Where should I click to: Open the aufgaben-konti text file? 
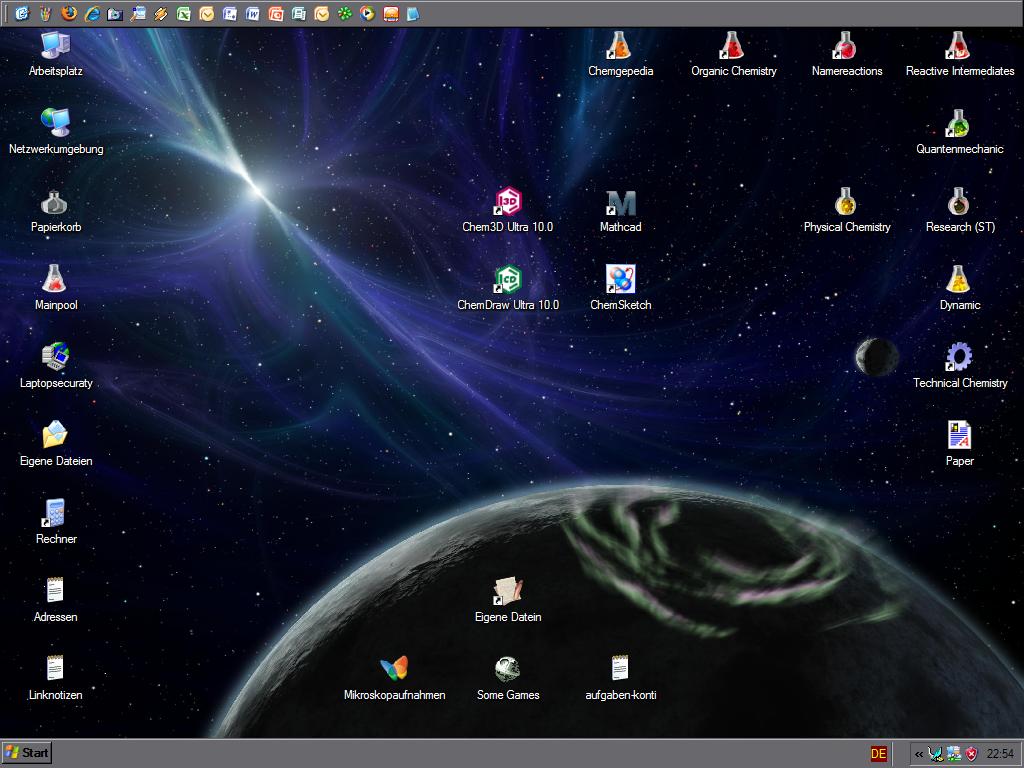click(620, 669)
